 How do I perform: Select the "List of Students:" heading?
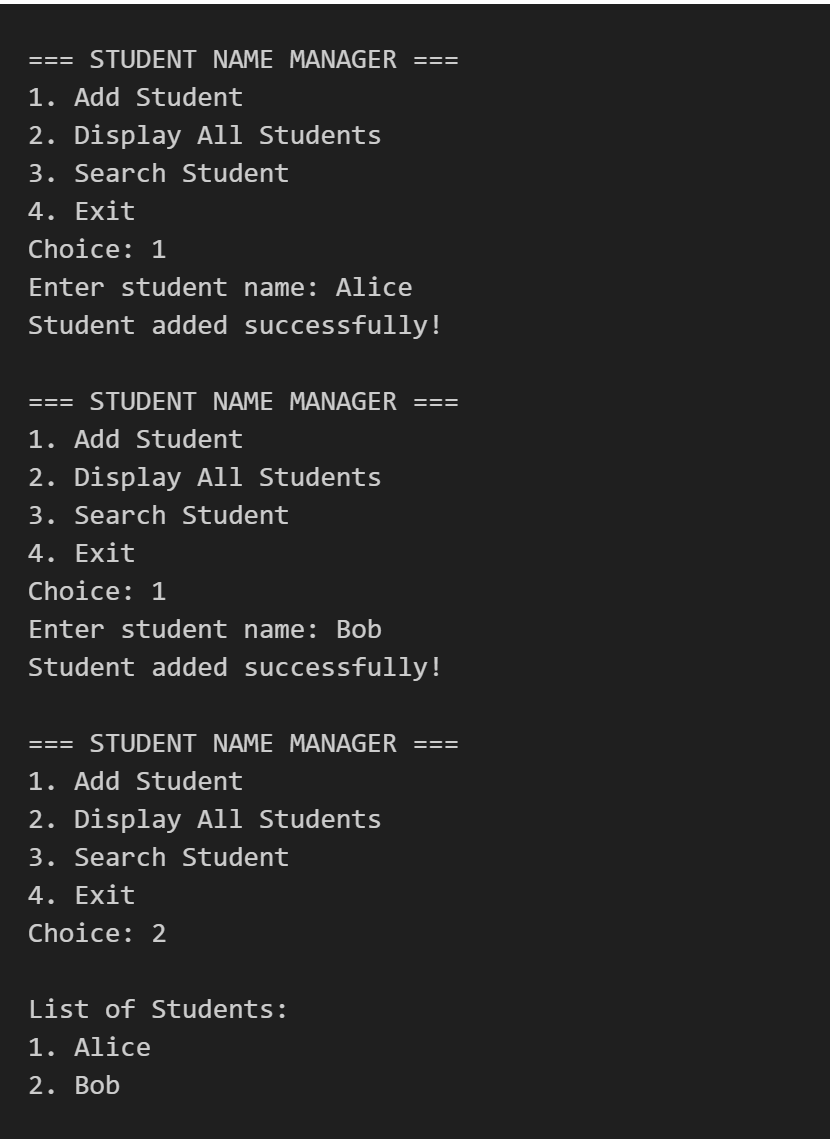pyautogui.click(x=158, y=1010)
